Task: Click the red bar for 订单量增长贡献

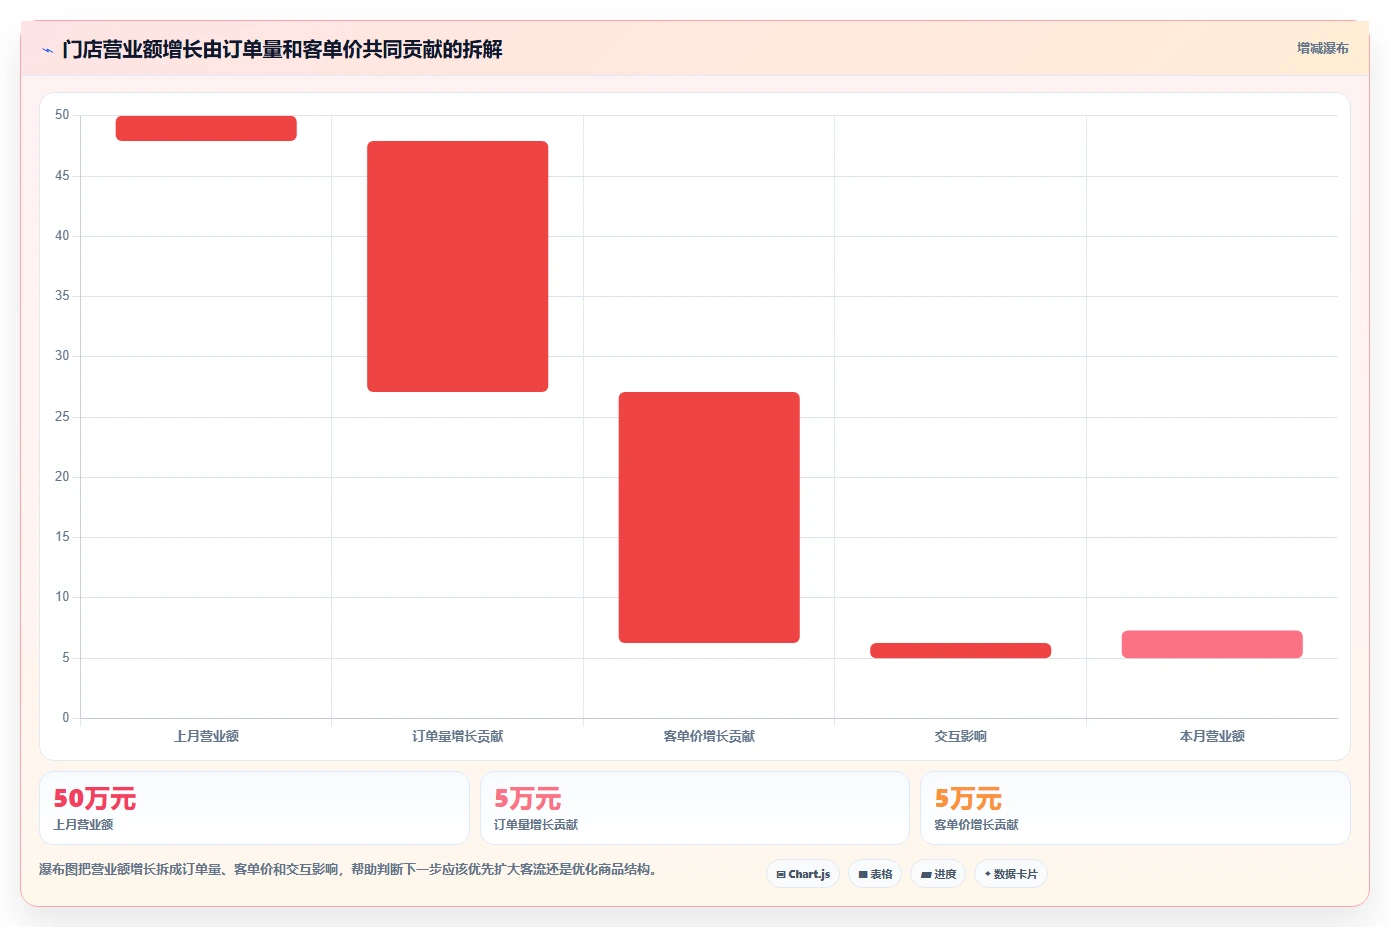Action: (458, 266)
